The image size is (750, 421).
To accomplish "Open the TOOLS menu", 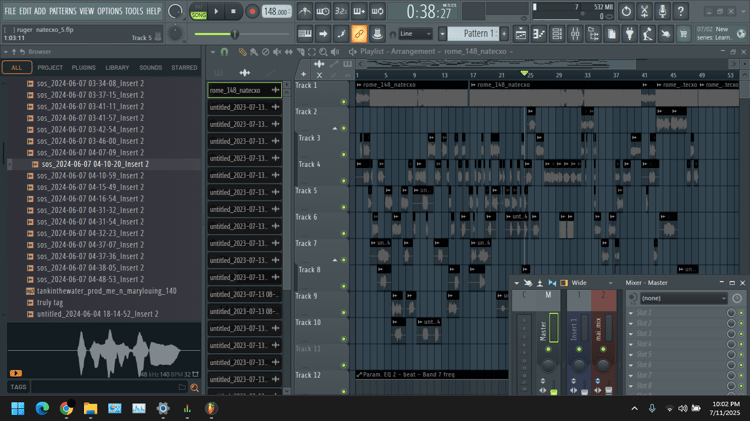I will click(134, 11).
